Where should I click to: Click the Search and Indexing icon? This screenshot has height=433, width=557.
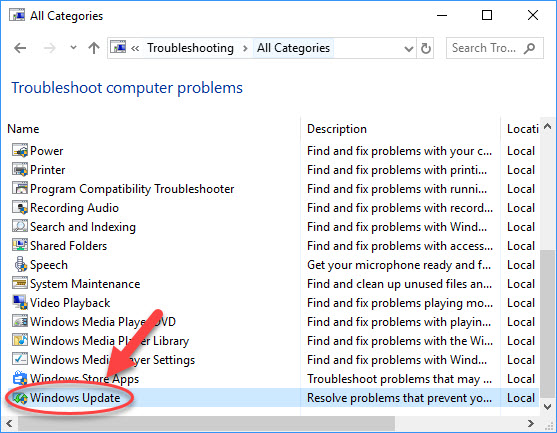tap(20, 227)
